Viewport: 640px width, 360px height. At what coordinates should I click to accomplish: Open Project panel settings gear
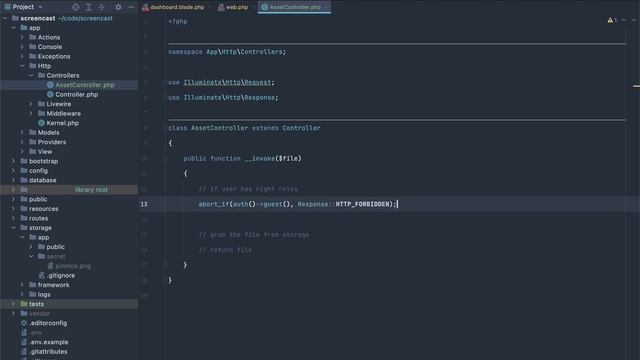coord(118,7)
